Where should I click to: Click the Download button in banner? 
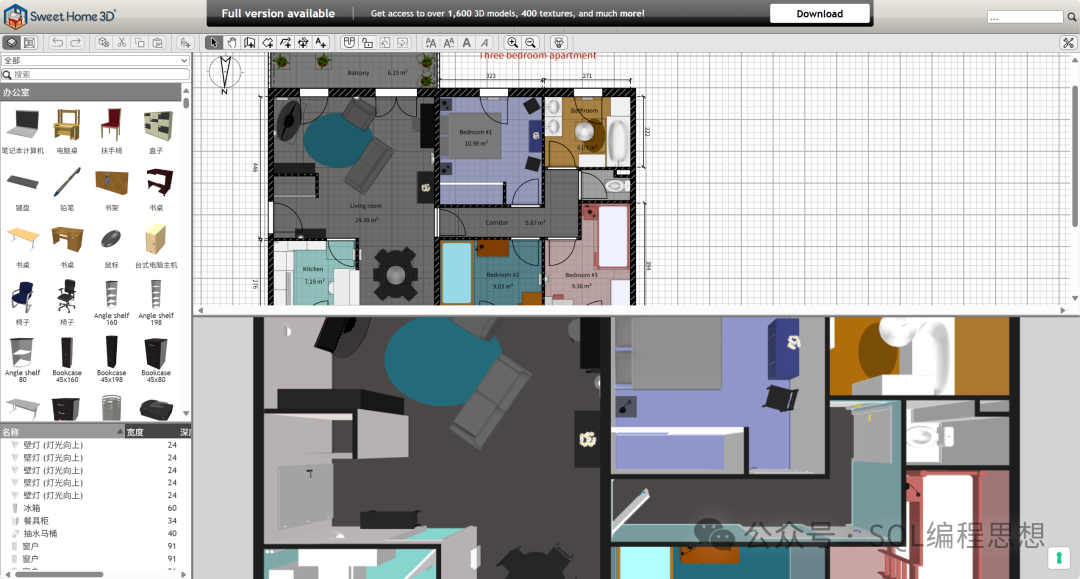(819, 14)
